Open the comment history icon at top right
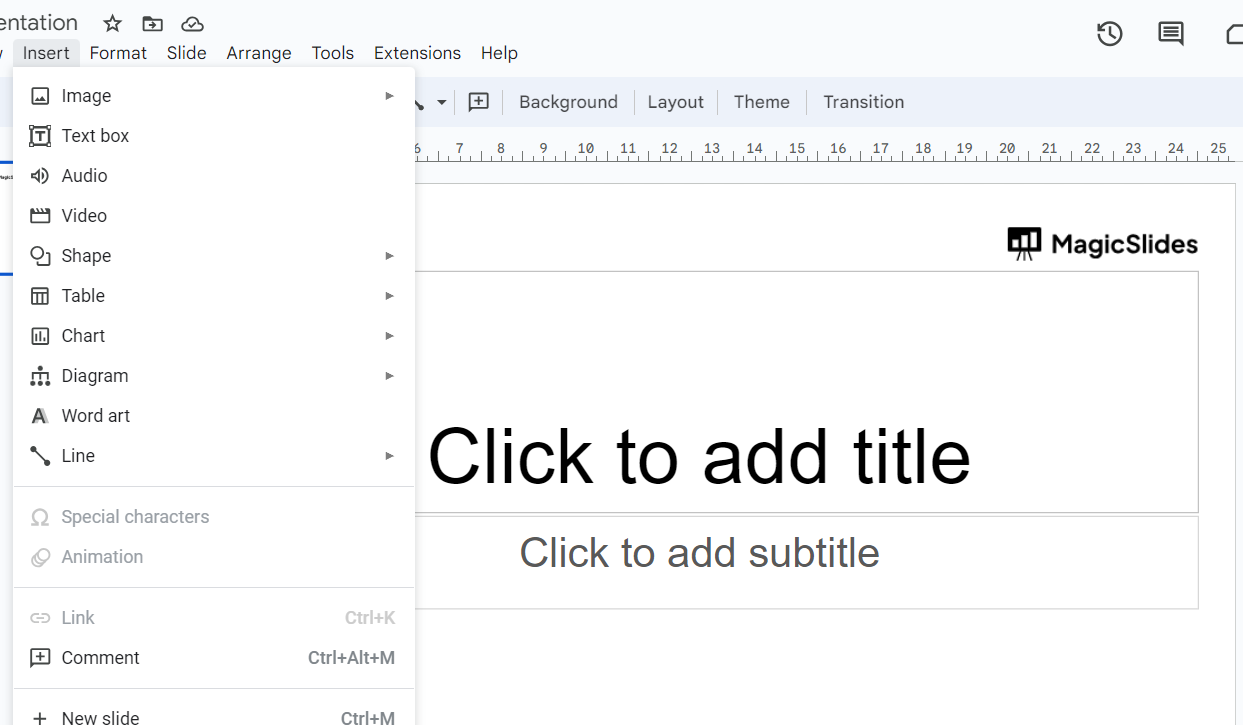Viewport: 1243px width, 725px height. point(1170,34)
